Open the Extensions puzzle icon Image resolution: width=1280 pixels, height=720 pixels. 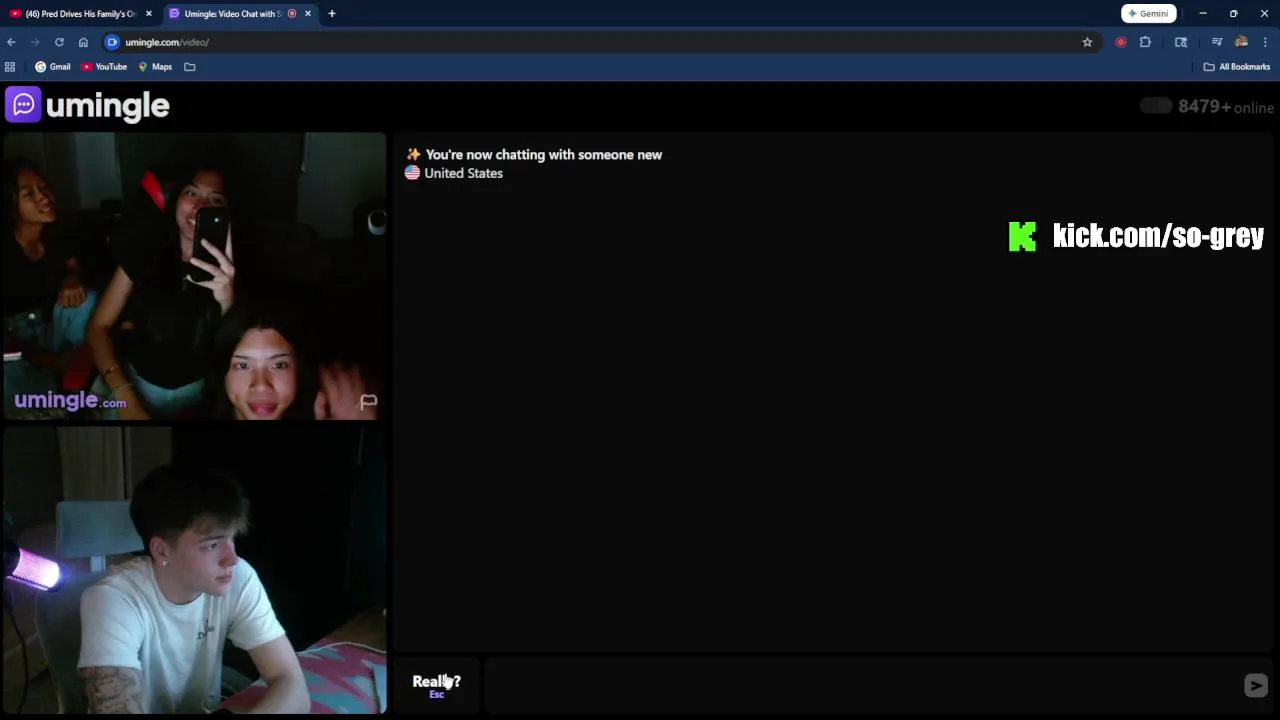pos(1145,42)
